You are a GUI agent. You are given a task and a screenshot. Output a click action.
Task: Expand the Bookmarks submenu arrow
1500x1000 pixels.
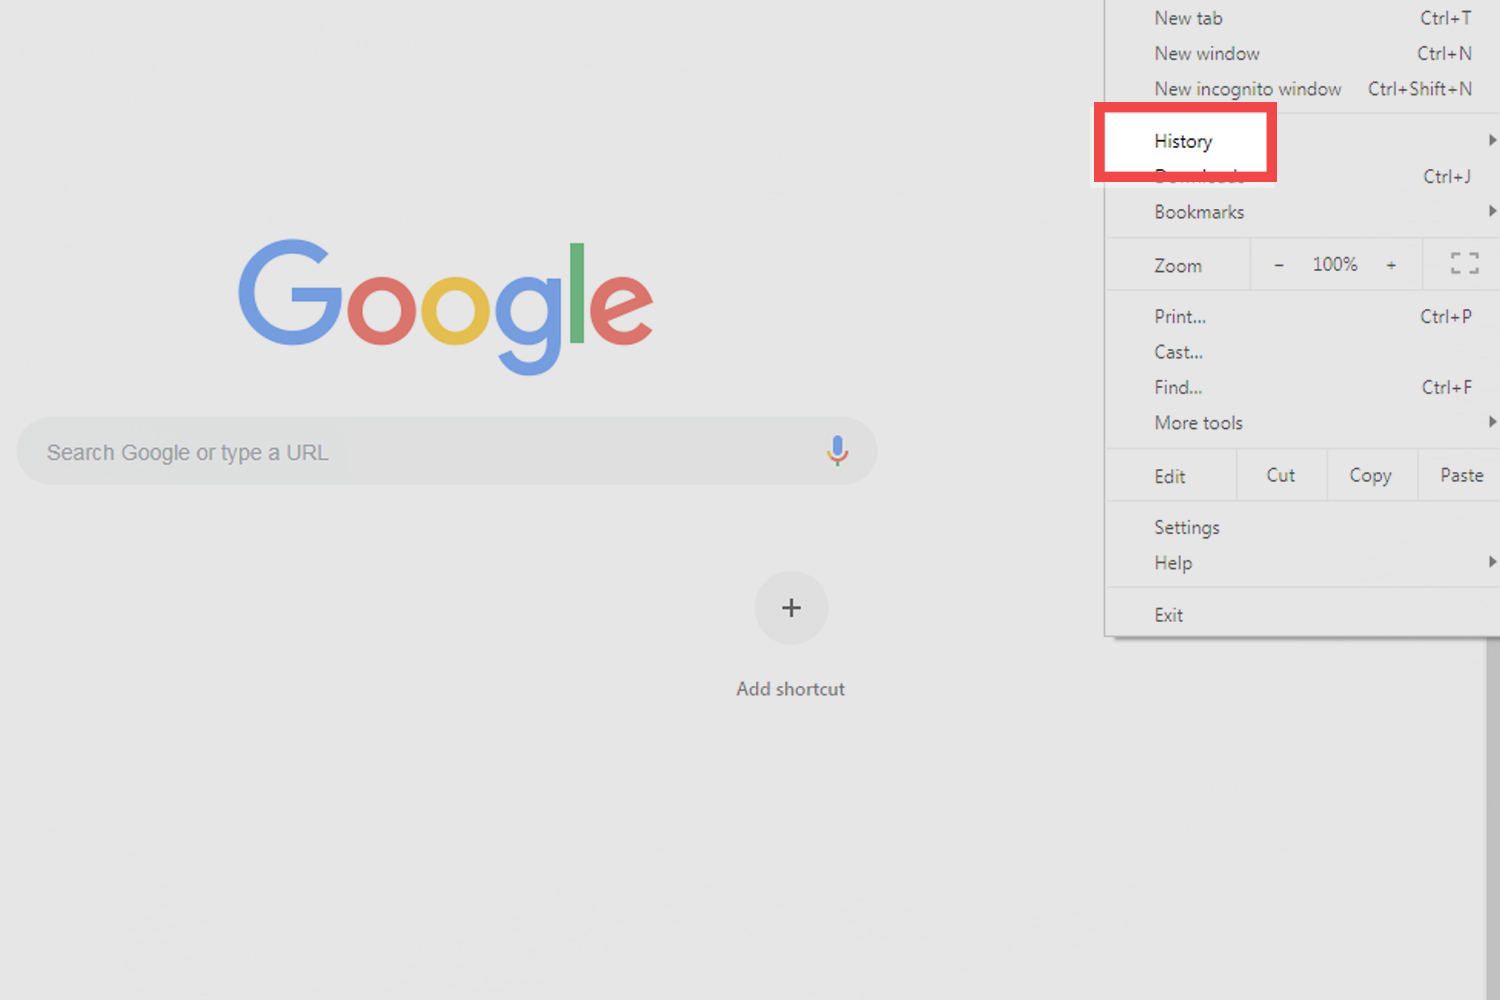click(x=1492, y=211)
